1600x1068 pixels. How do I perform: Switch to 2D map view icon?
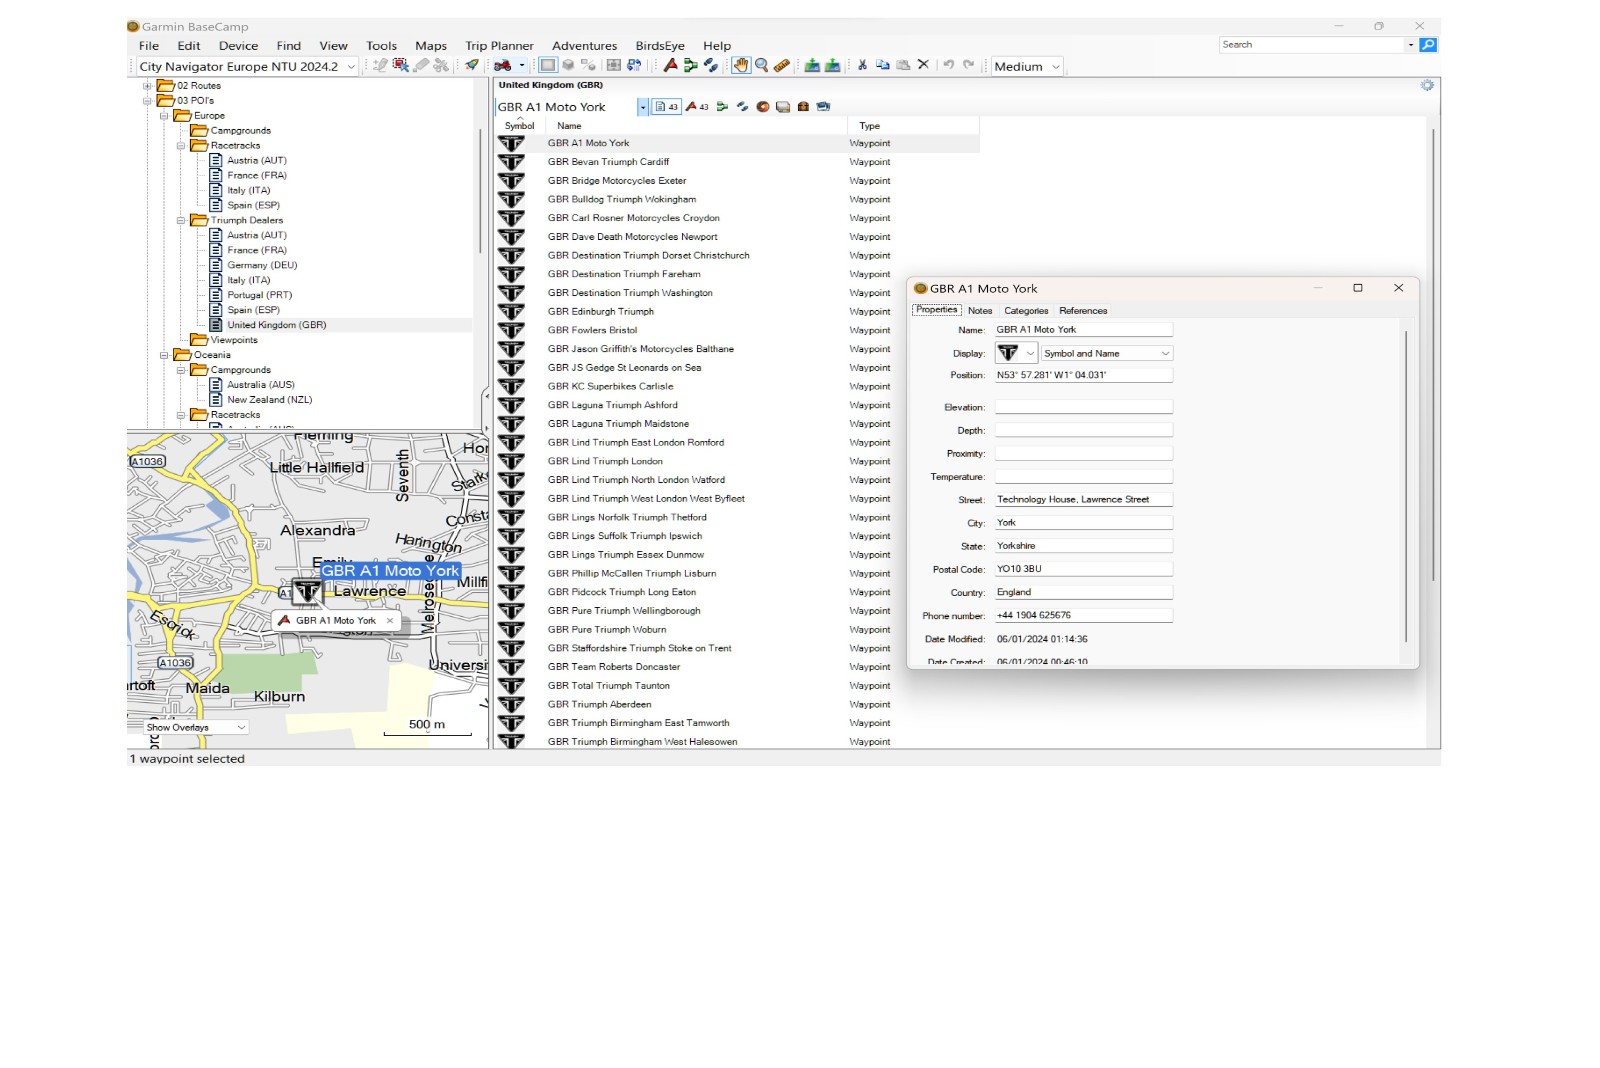(x=548, y=66)
